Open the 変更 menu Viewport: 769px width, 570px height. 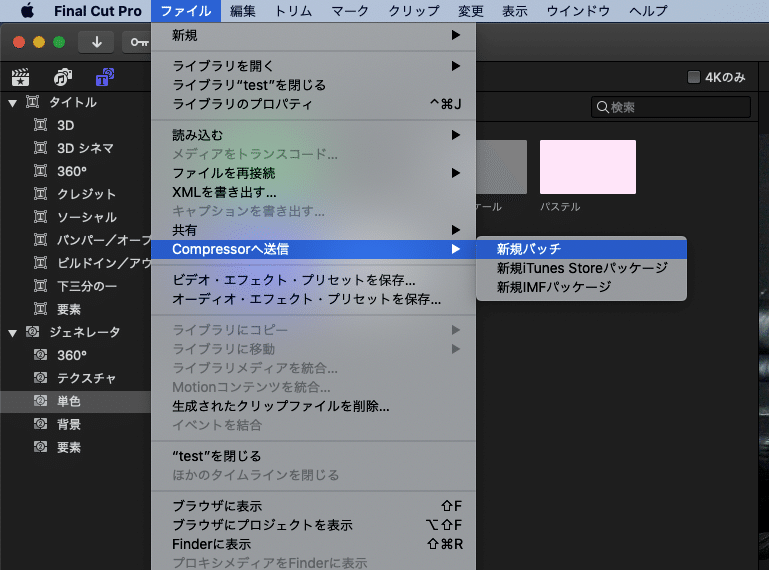click(471, 11)
